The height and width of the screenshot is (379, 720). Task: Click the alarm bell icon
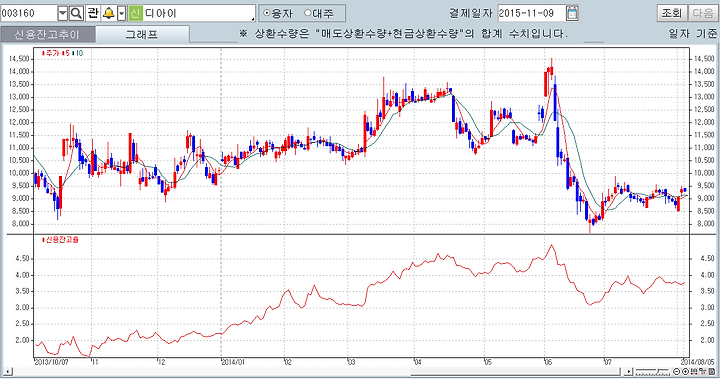(109, 13)
